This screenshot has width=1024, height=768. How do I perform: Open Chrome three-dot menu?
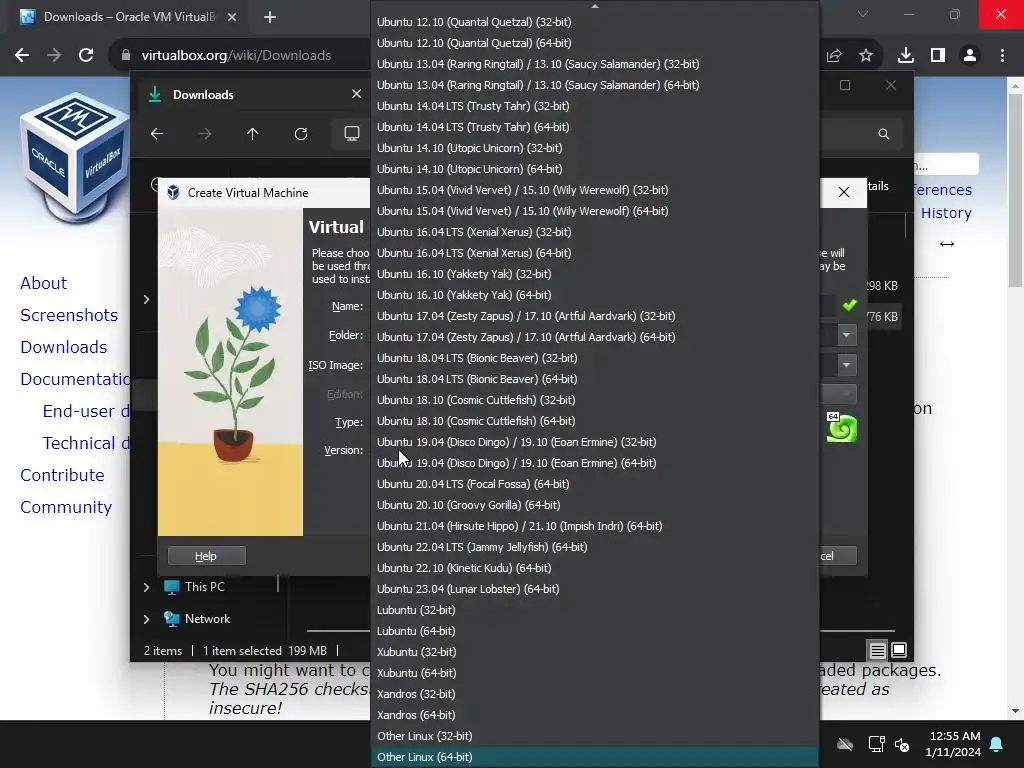click(x=1002, y=56)
